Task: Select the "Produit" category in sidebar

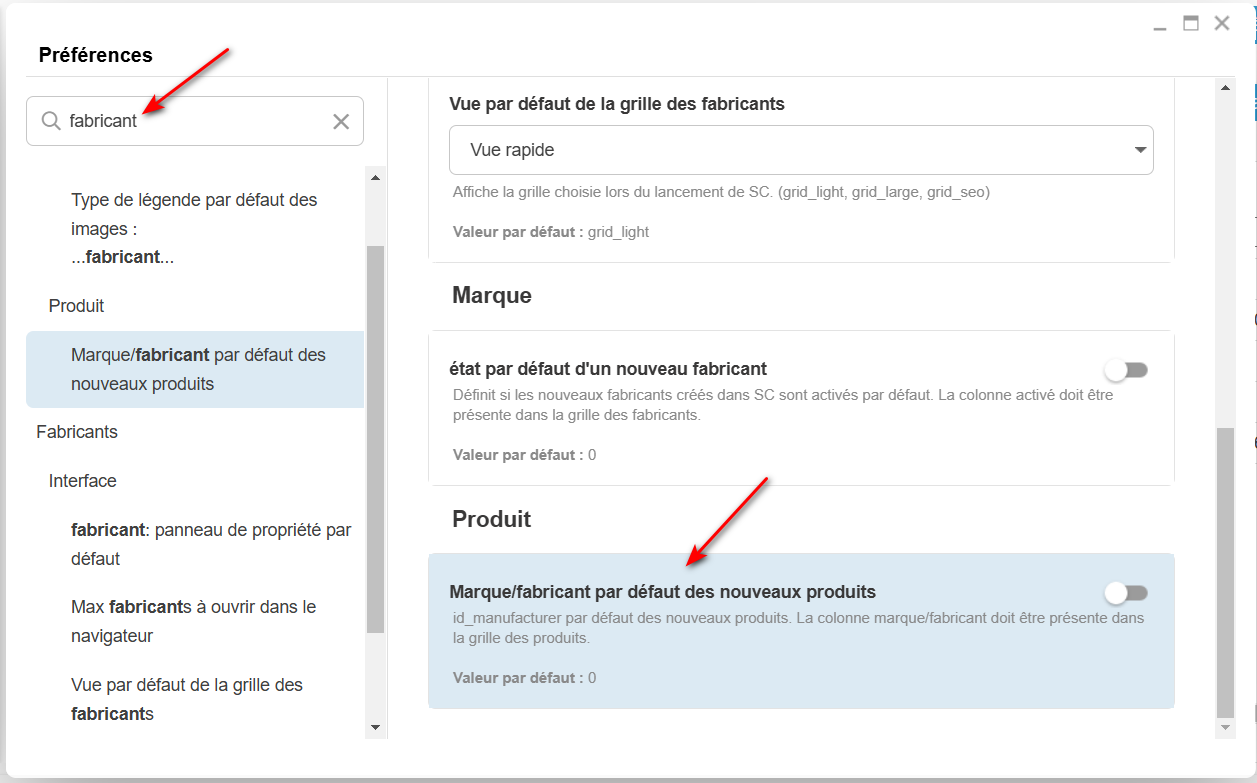Action: coord(77,306)
